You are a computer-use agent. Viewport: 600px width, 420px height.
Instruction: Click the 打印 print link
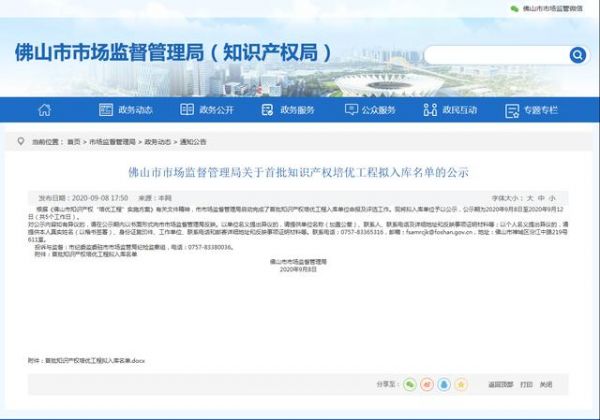pyautogui.click(x=526, y=384)
